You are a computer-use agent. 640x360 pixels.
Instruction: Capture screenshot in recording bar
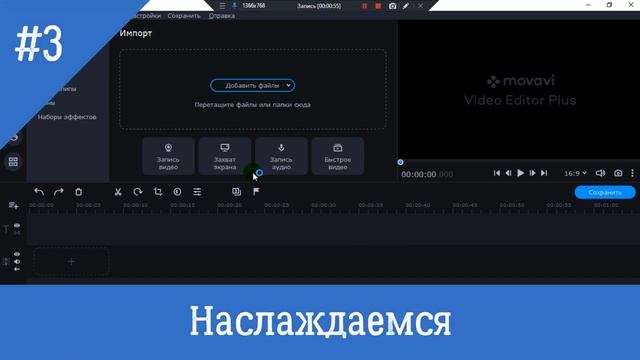pyautogui.click(x=392, y=6)
